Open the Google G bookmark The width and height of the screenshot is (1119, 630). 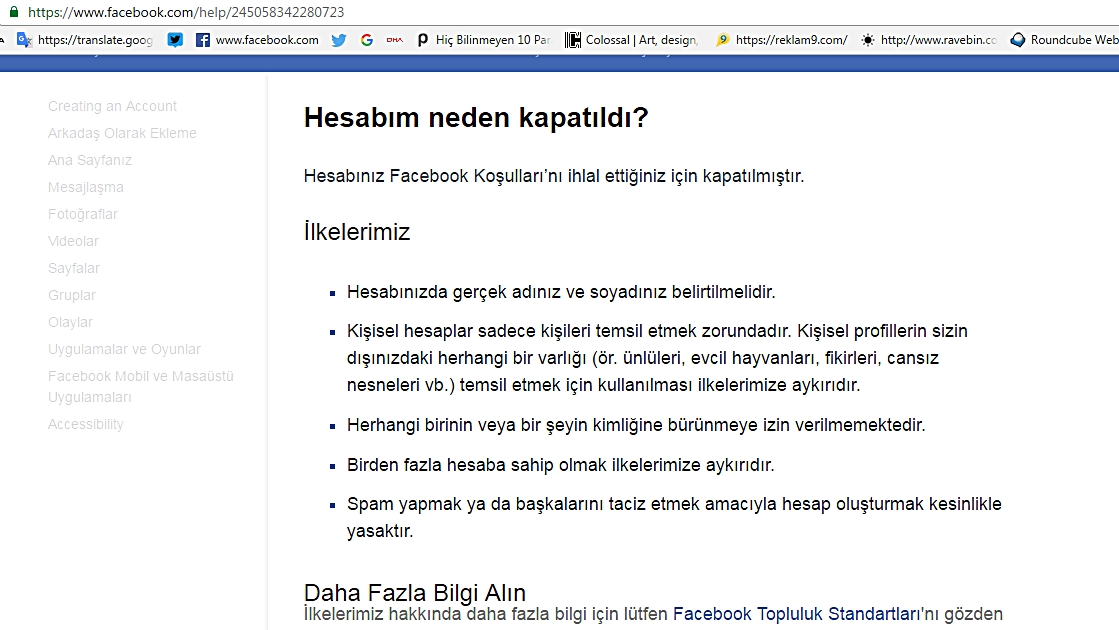click(367, 40)
